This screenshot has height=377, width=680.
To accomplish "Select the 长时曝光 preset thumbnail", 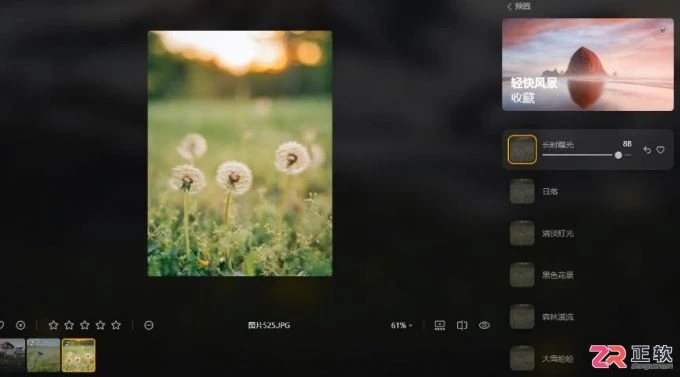I will [522, 150].
